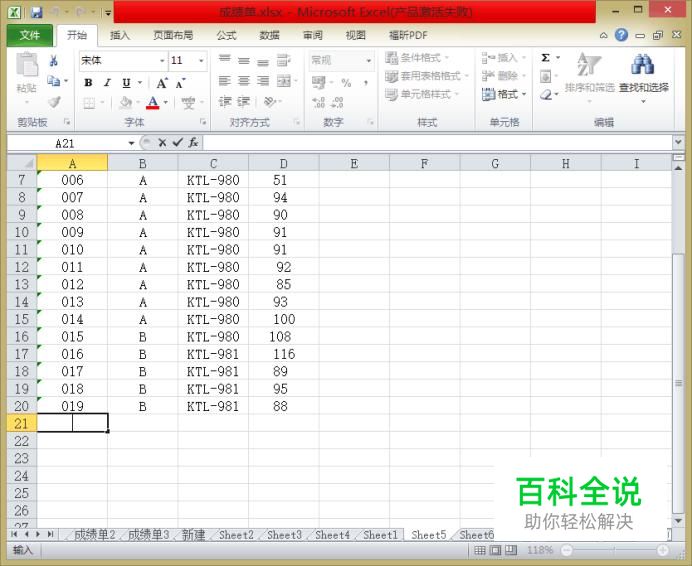Switch to the Sheet2 sheet tab
692x566 pixels.
click(x=236, y=535)
